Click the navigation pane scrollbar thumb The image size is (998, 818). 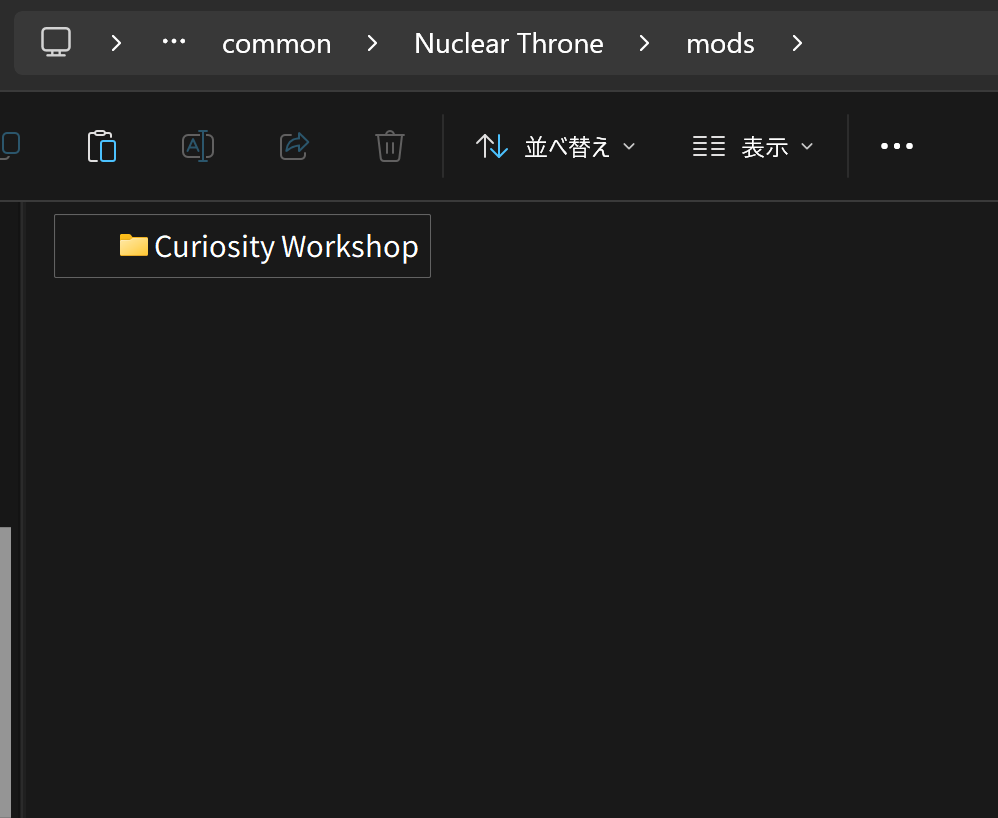tap(5, 670)
